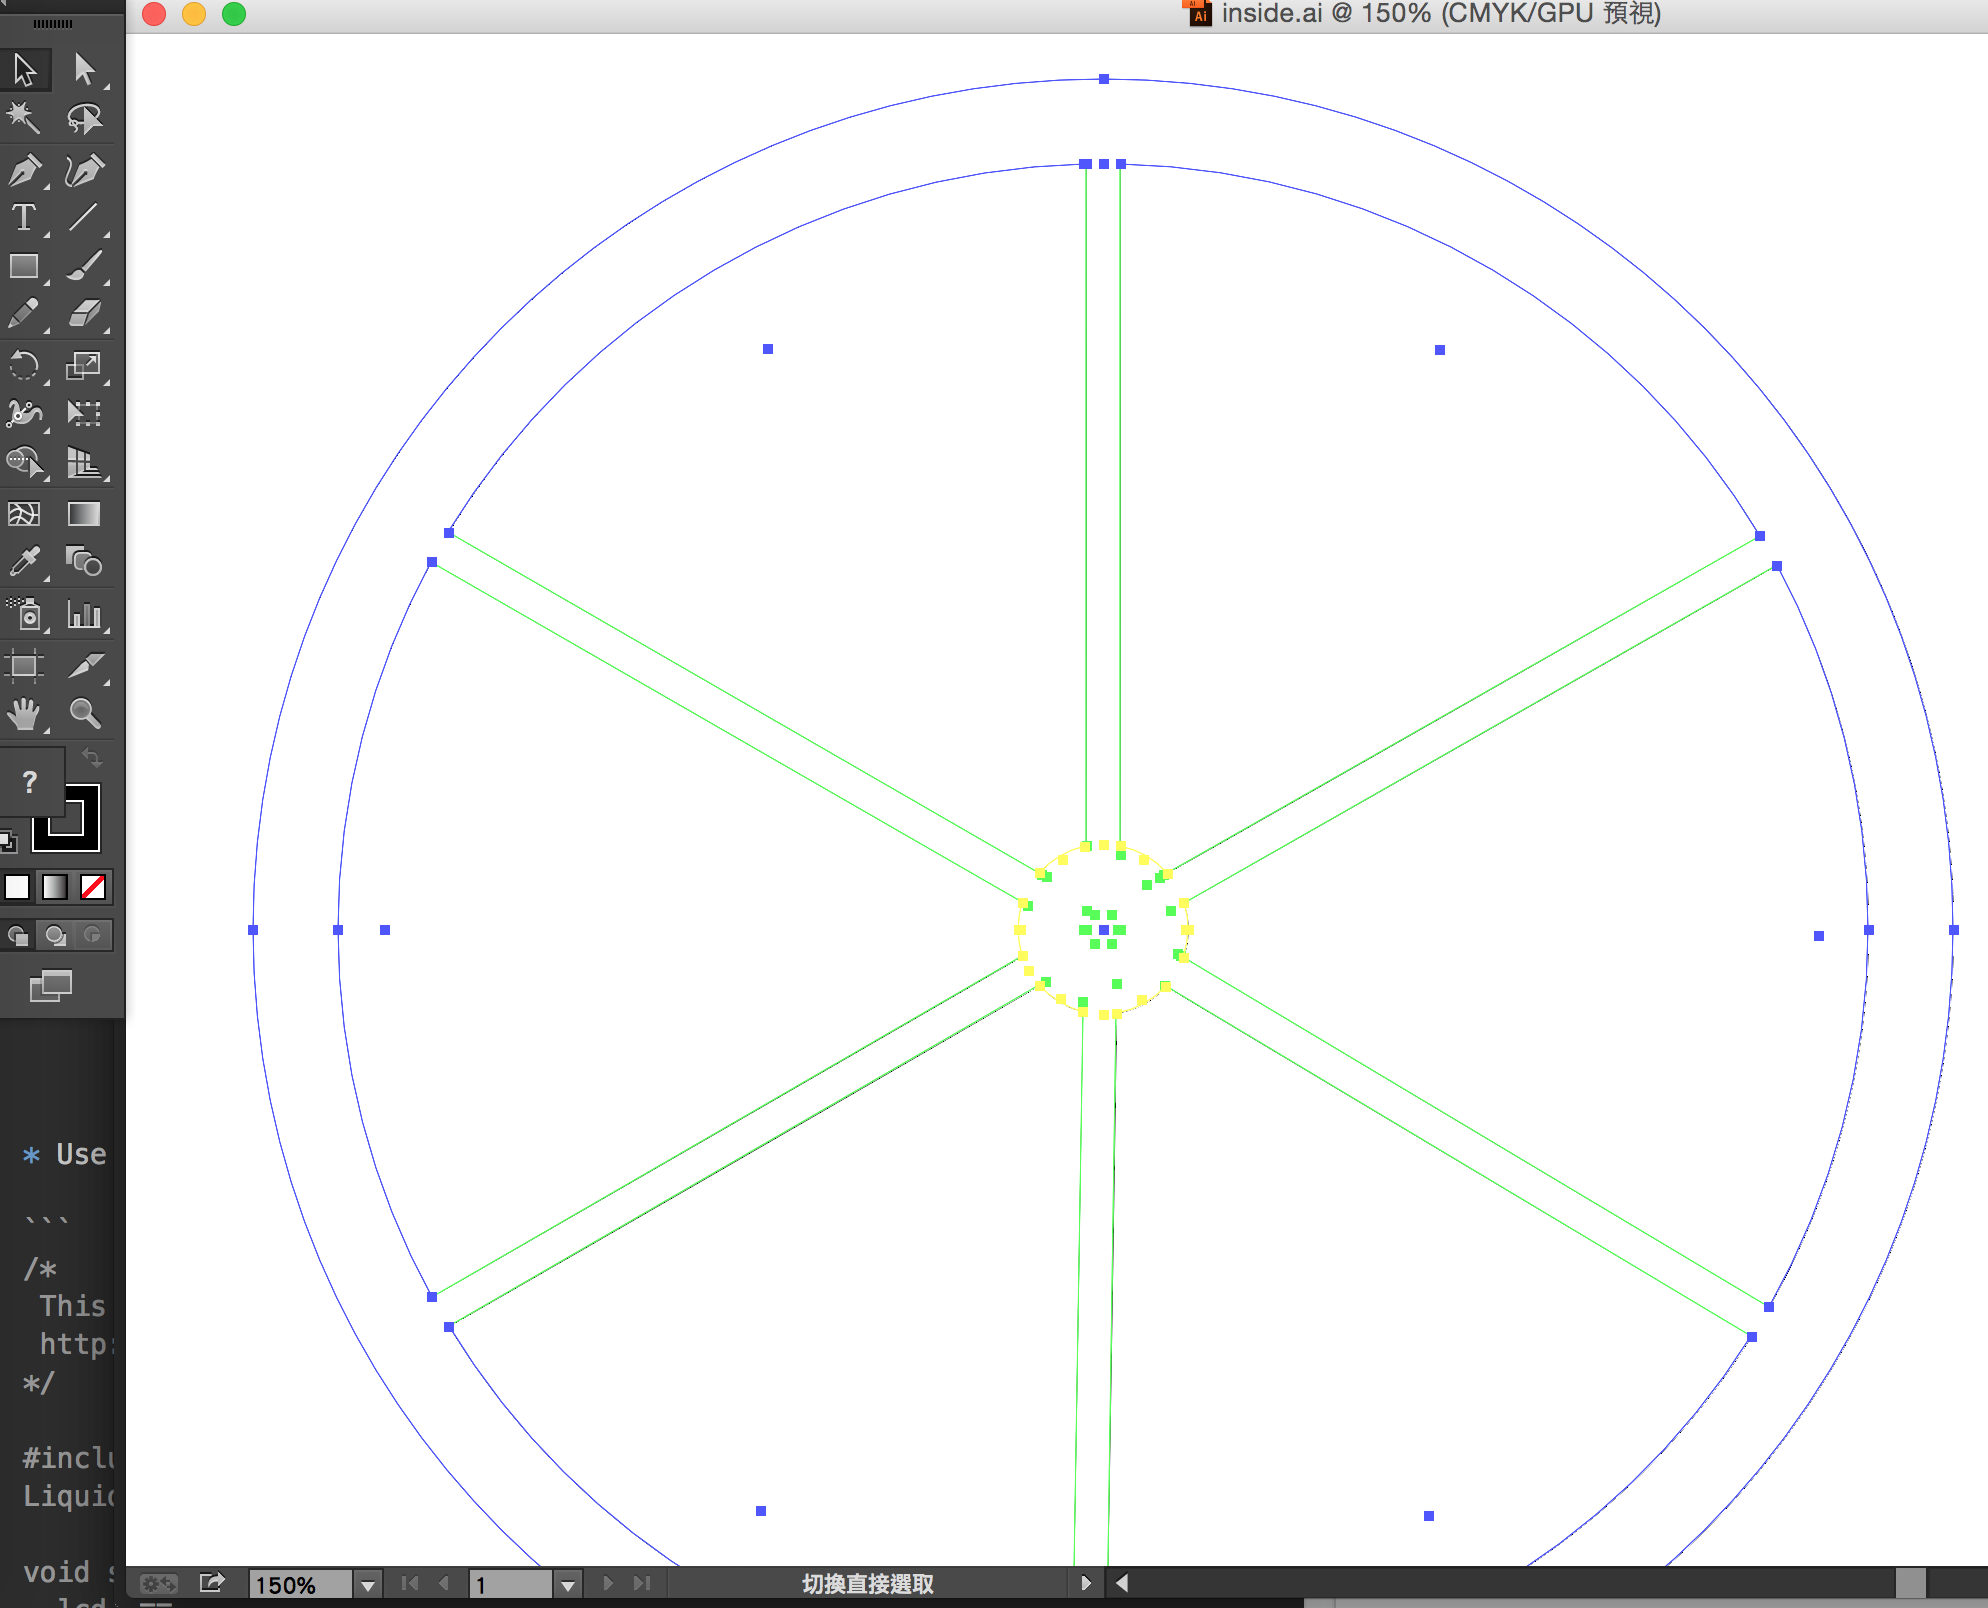Open the artboard navigation dropdown
Screen dimensions: 1988x1608
click(568, 1585)
